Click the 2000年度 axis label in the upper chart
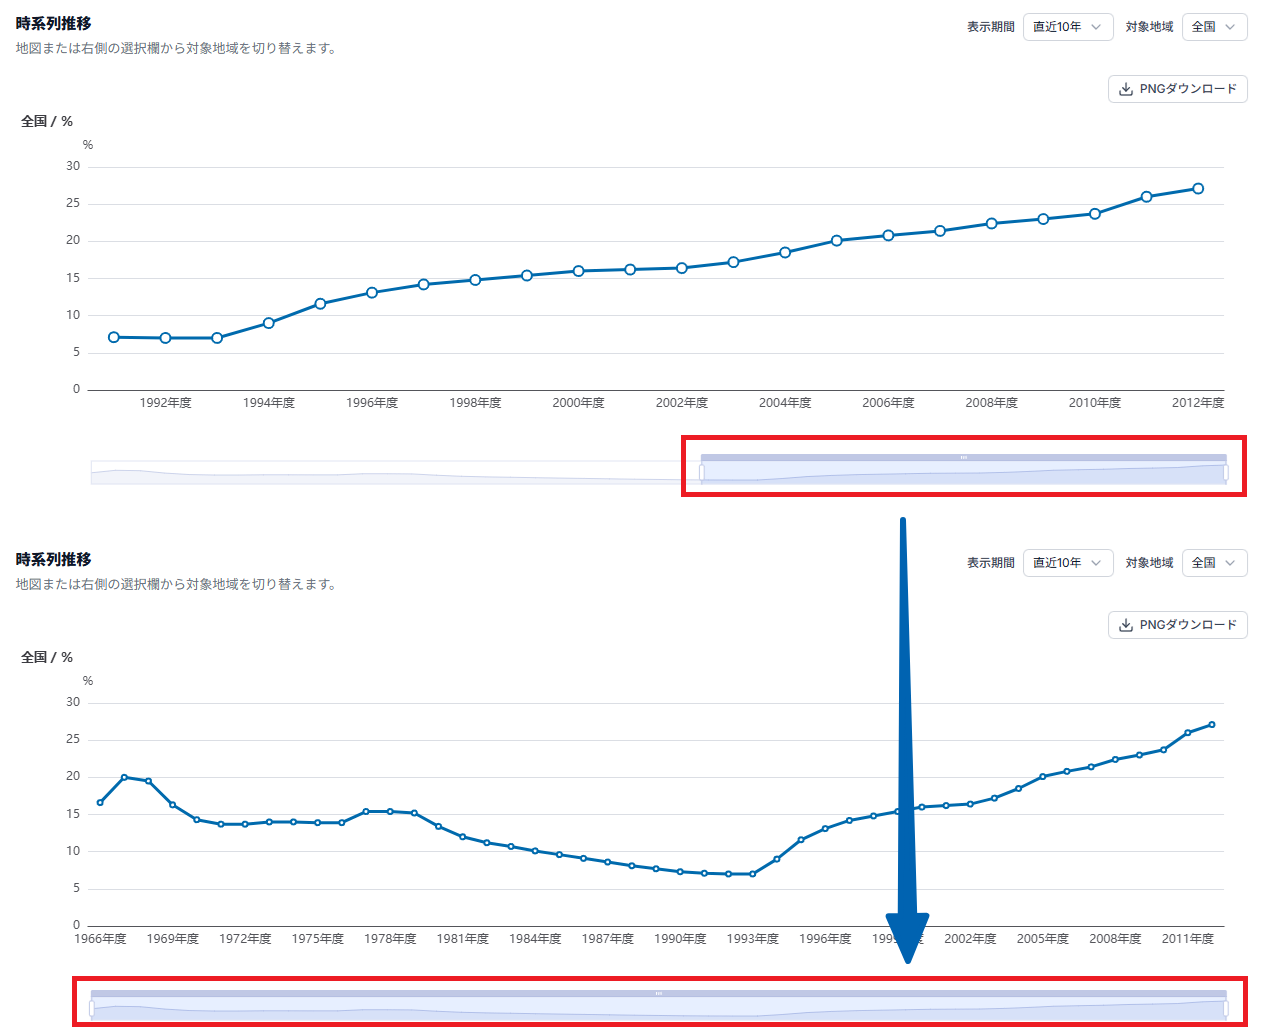The image size is (1270, 1034). tap(579, 403)
